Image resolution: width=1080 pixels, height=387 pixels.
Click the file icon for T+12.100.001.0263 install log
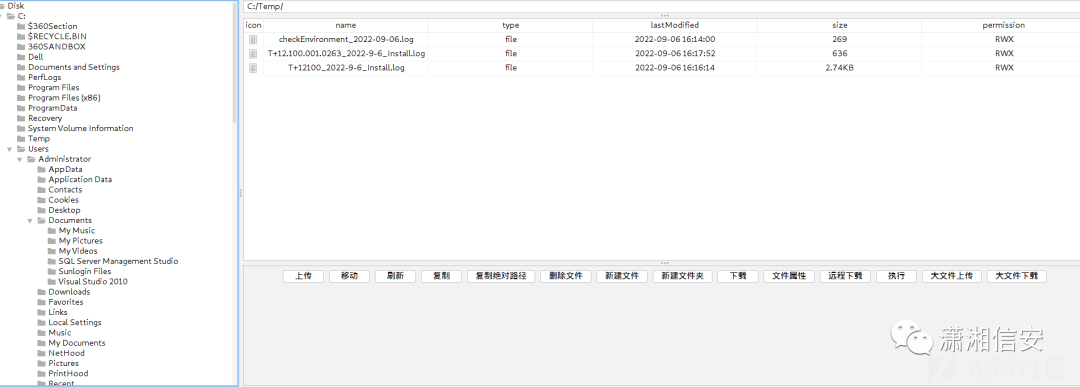coord(253,54)
